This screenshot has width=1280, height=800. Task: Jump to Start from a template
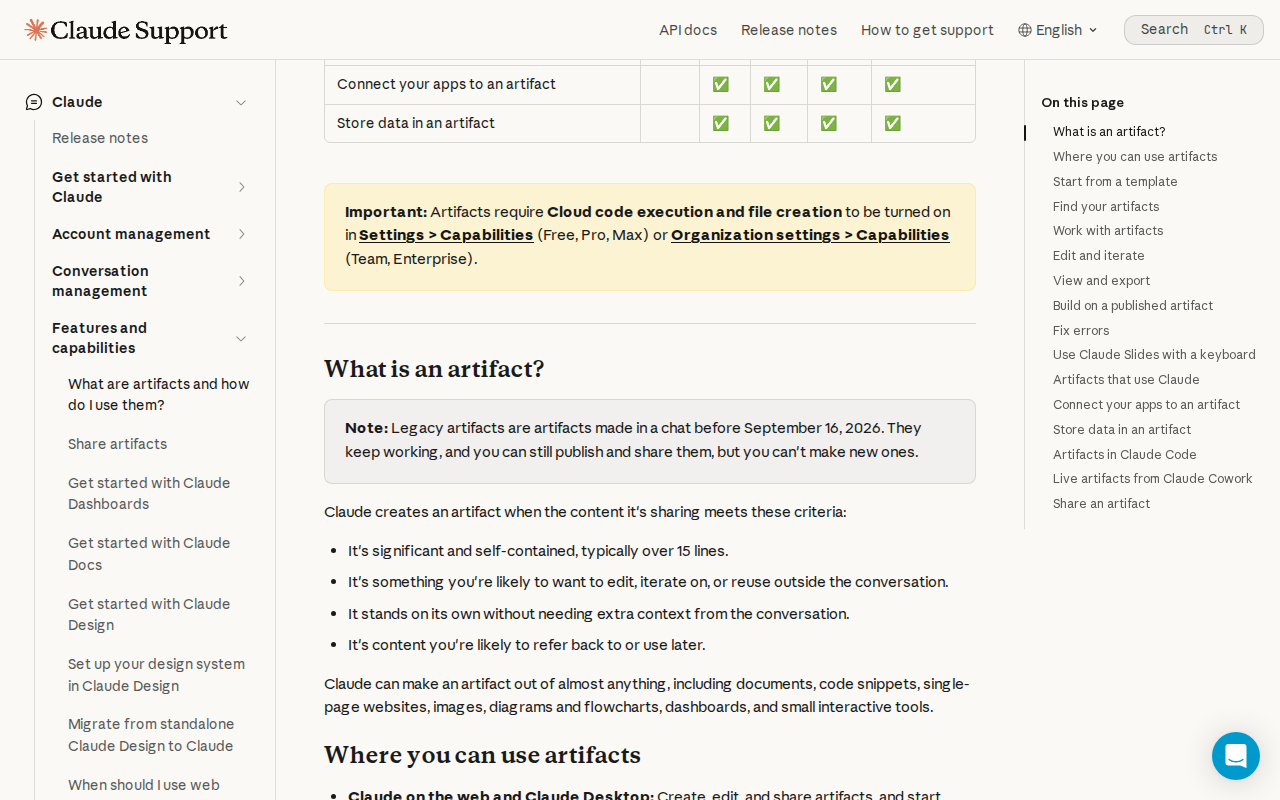[x=1115, y=182]
